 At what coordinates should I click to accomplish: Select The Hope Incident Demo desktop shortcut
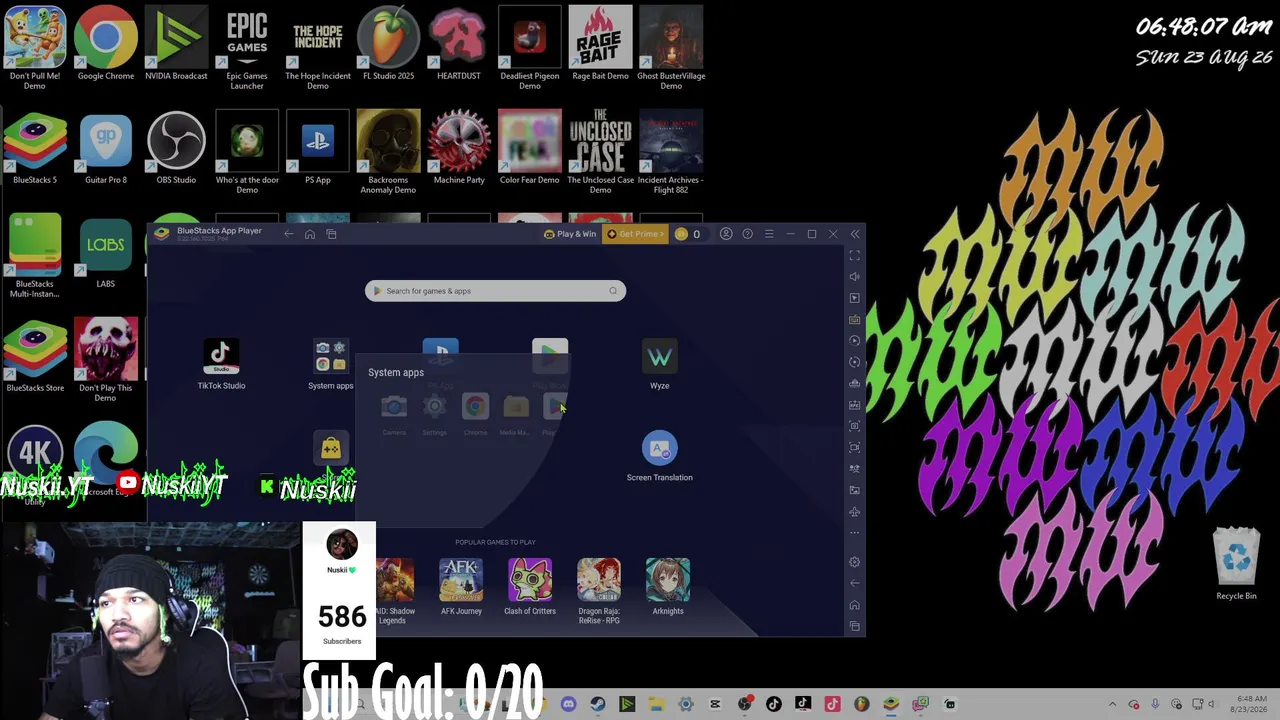[318, 49]
